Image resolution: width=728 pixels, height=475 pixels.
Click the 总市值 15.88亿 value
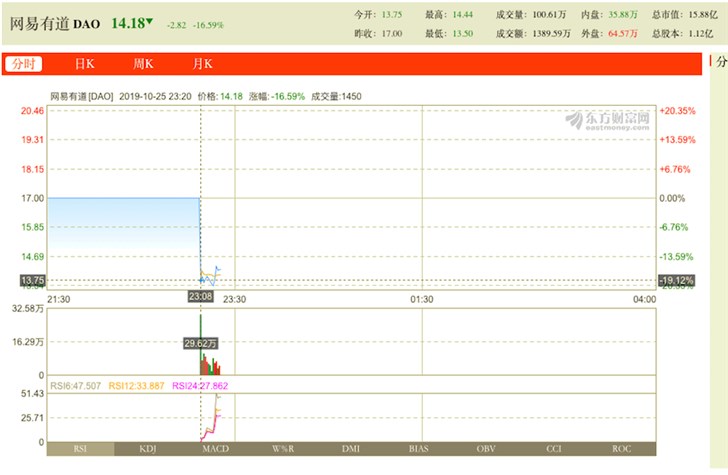pyautogui.click(x=703, y=14)
